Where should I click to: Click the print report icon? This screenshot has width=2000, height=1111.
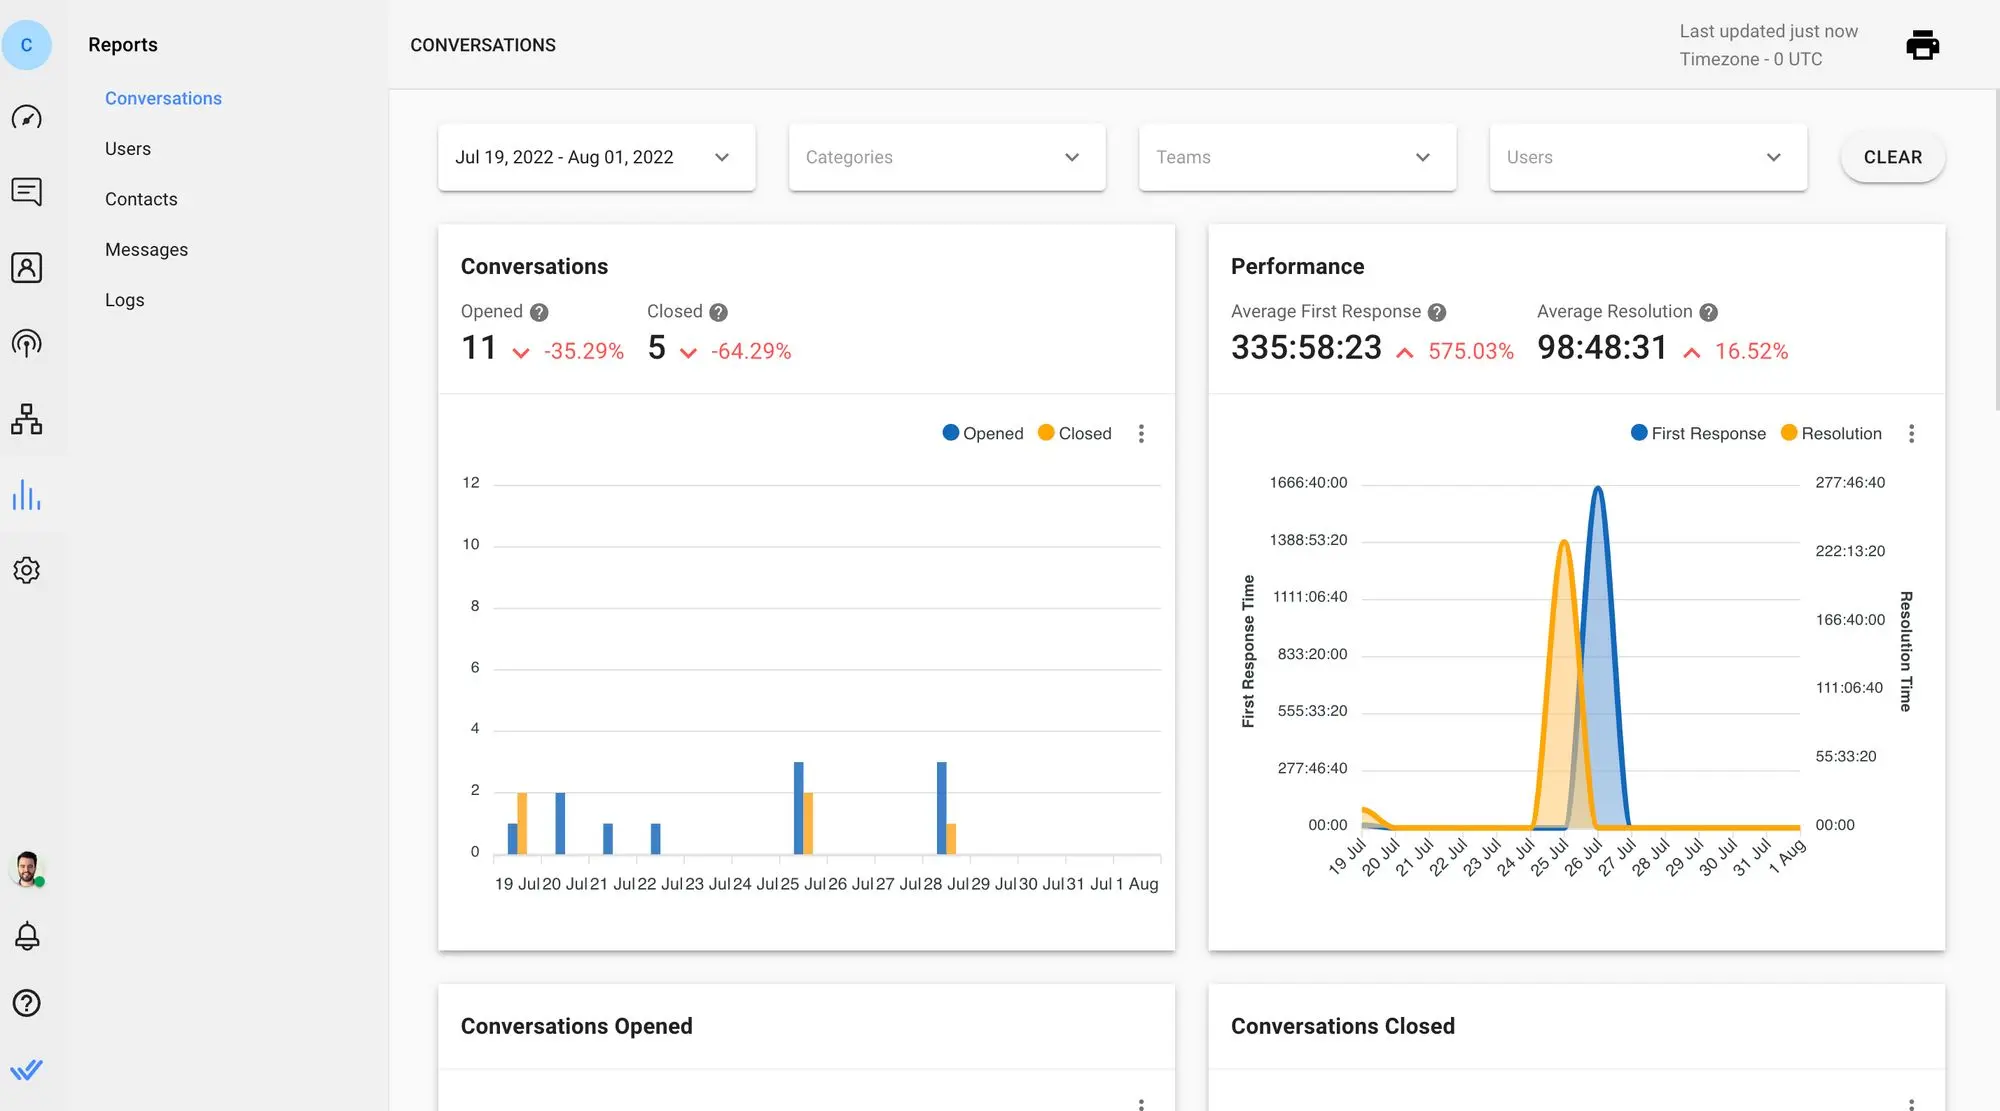pyautogui.click(x=1921, y=44)
